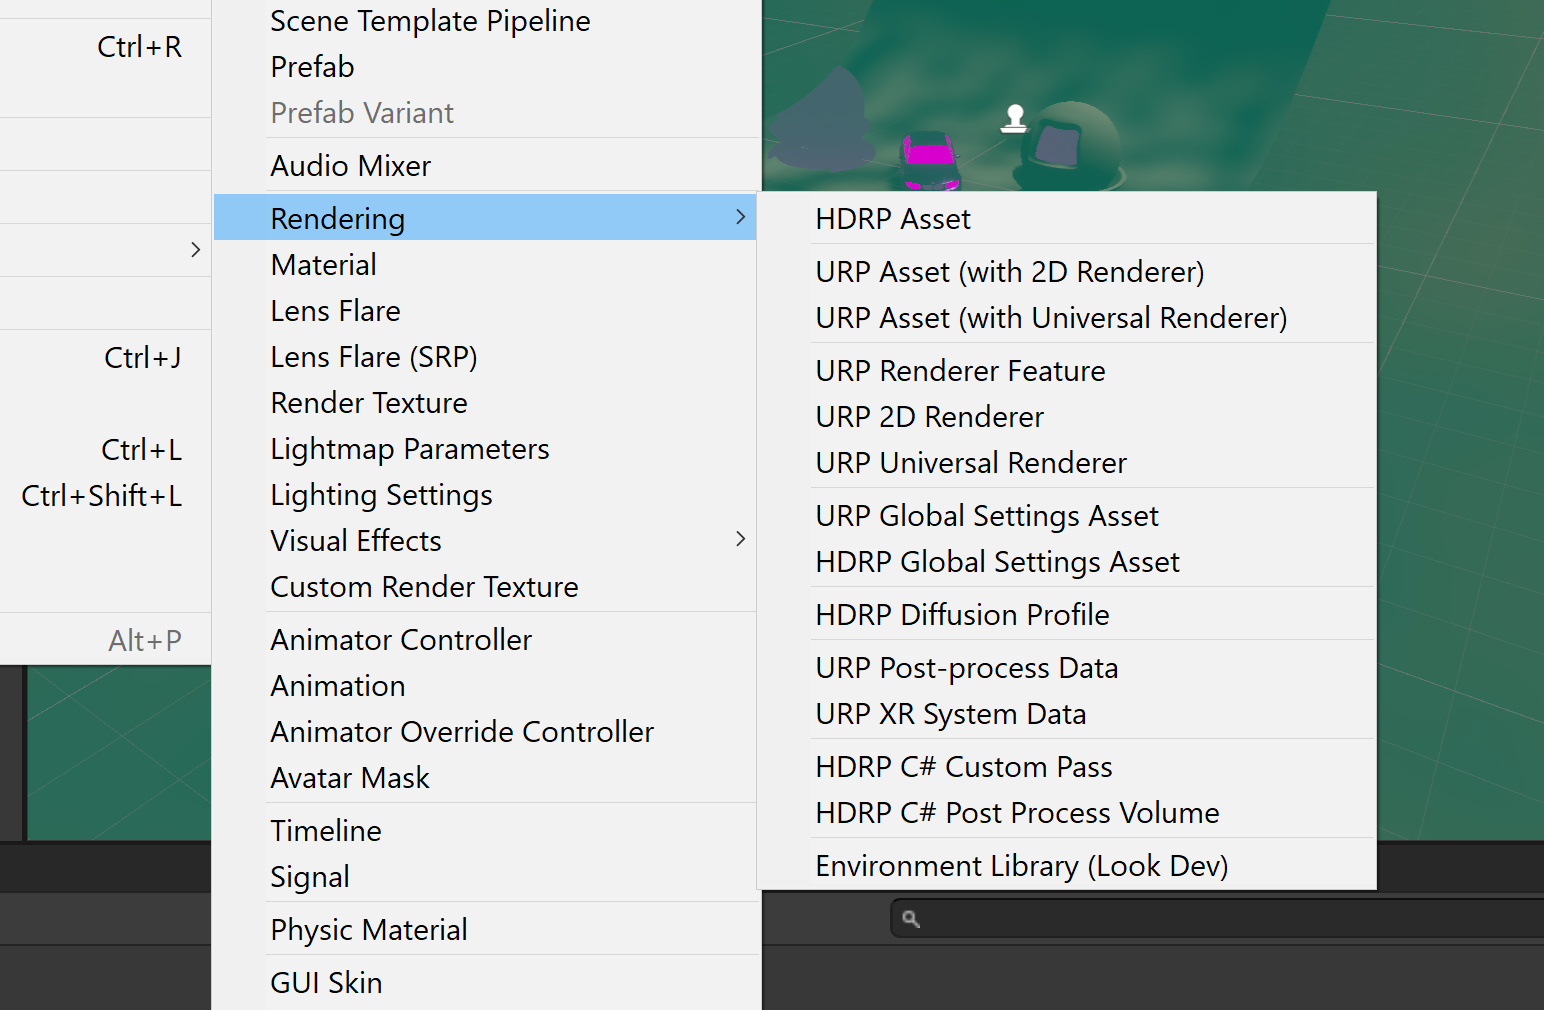Click the search magnifier icon below the submenu
Screen dimensions: 1544x1010
pyautogui.click(x=909, y=917)
